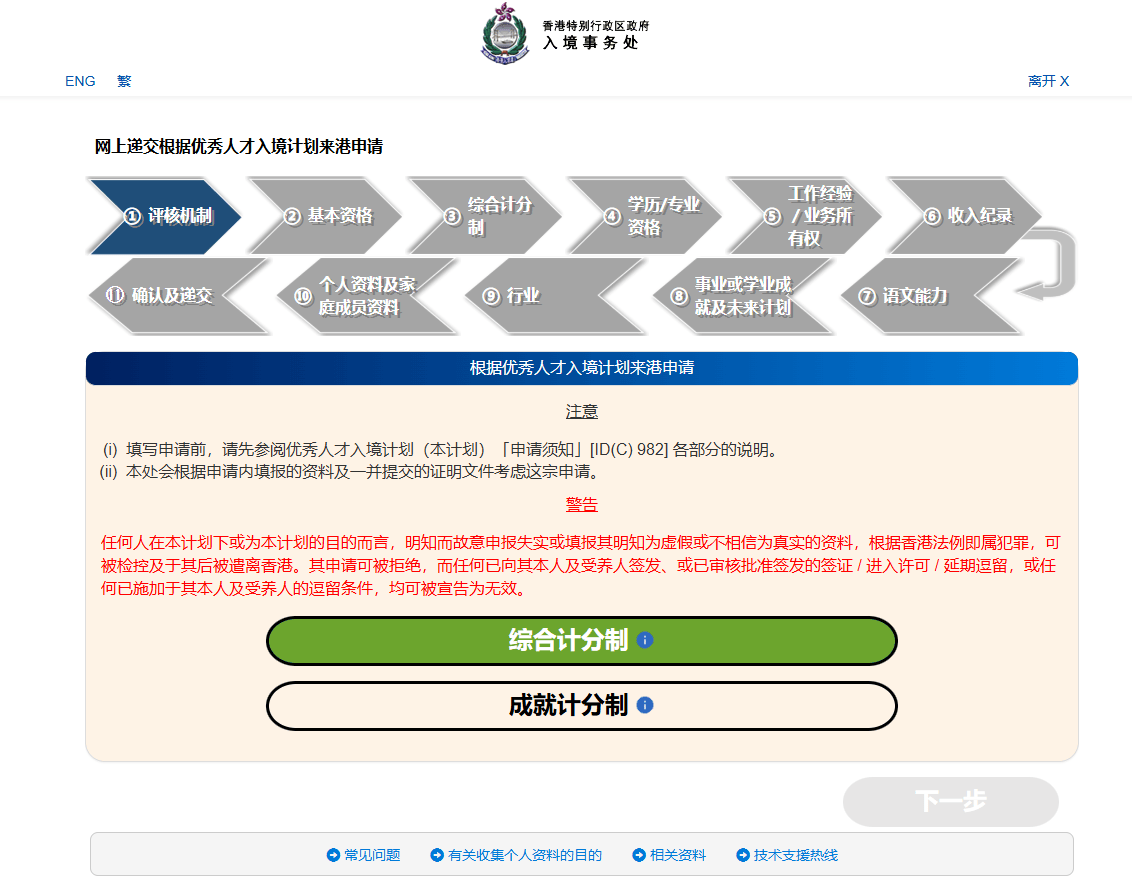
Task: Click arrow icon before 相关资料
Action: (x=639, y=855)
